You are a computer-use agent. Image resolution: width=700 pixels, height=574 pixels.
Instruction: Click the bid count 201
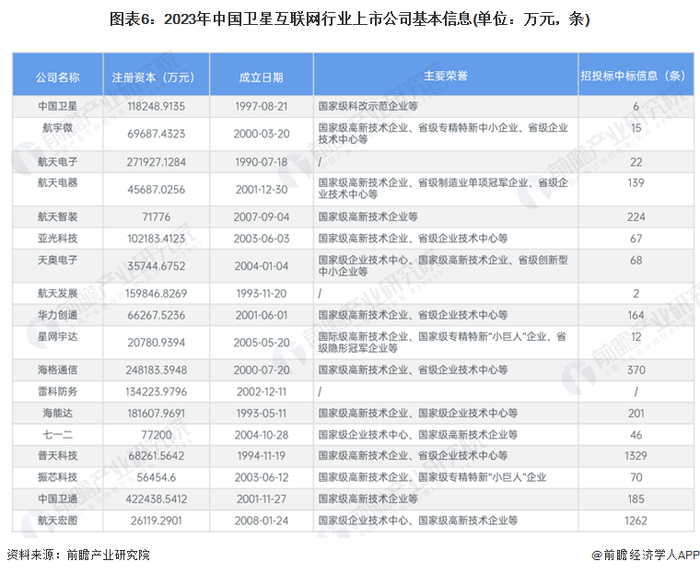click(636, 413)
